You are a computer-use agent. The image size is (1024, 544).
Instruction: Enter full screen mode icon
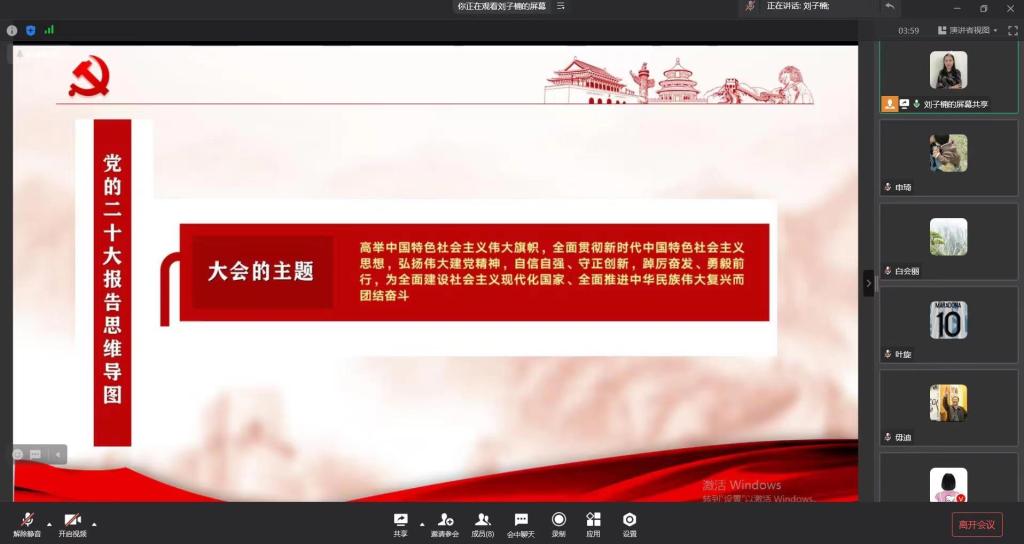click(x=1013, y=30)
